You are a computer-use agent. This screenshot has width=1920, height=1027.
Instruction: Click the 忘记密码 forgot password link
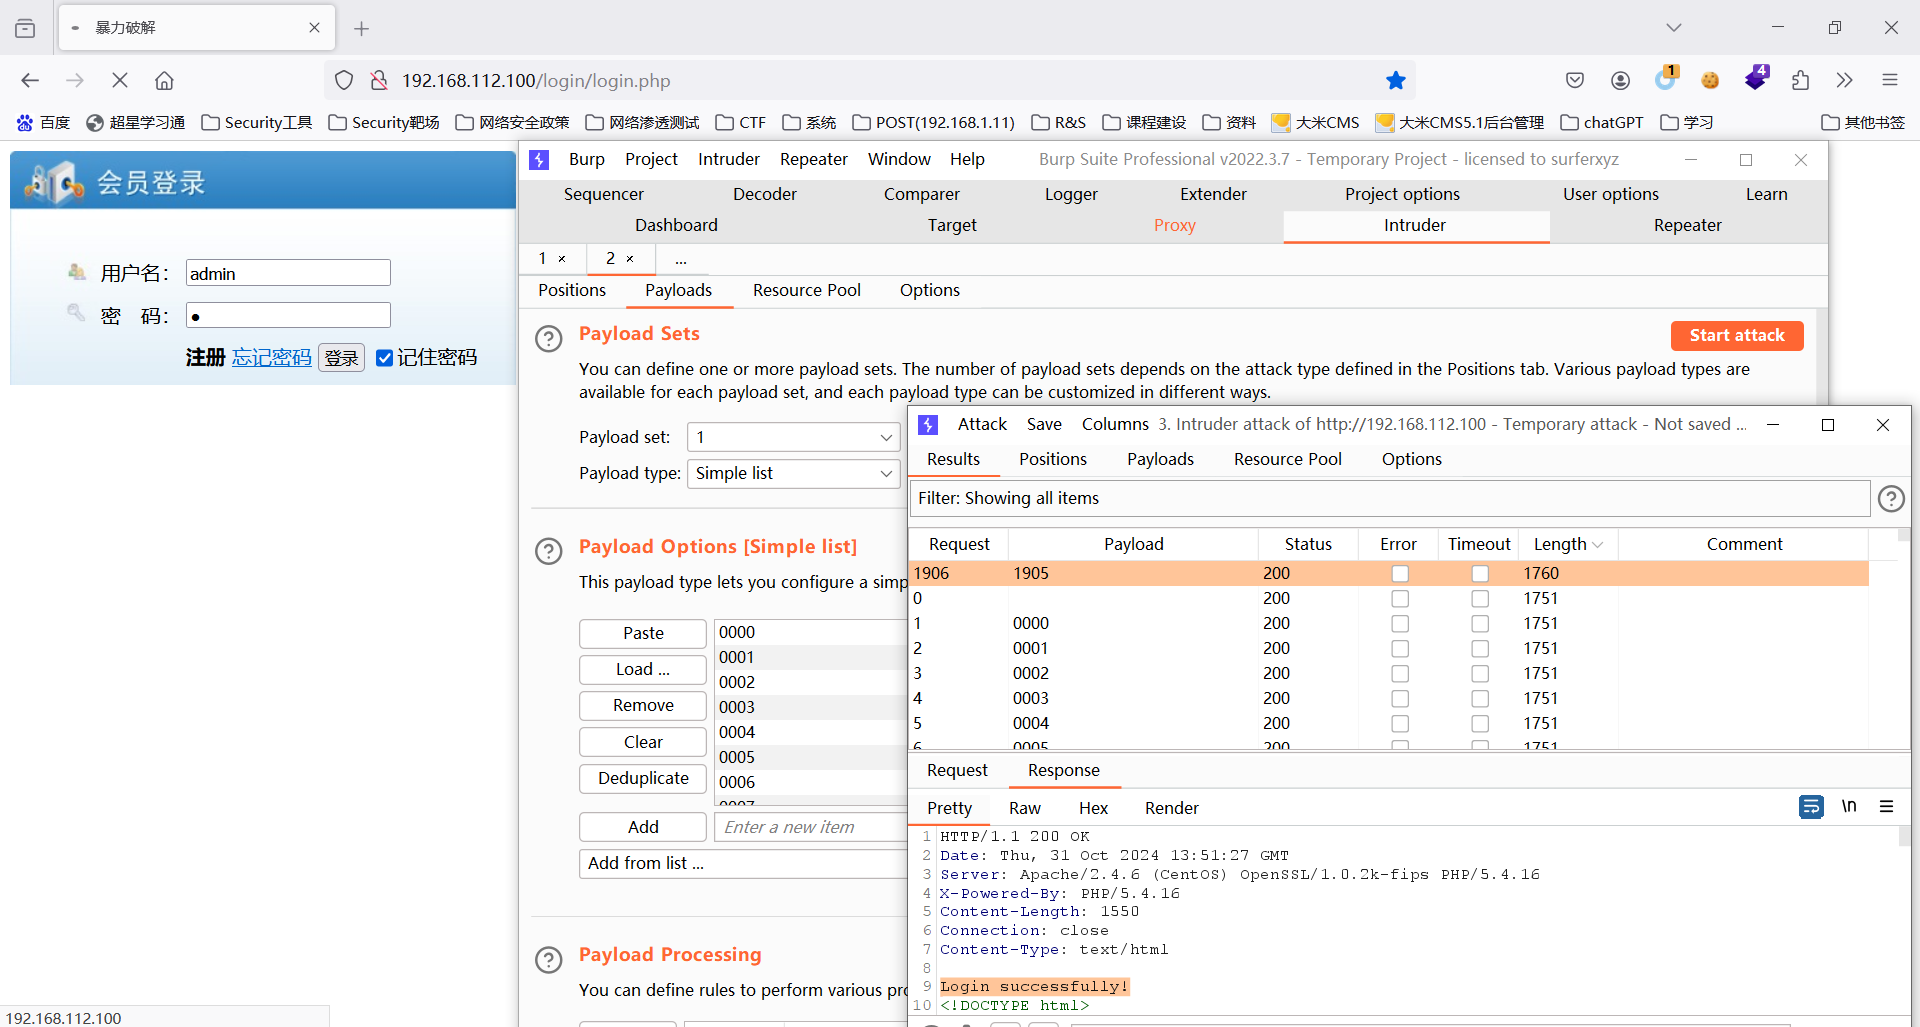tap(272, 358)
